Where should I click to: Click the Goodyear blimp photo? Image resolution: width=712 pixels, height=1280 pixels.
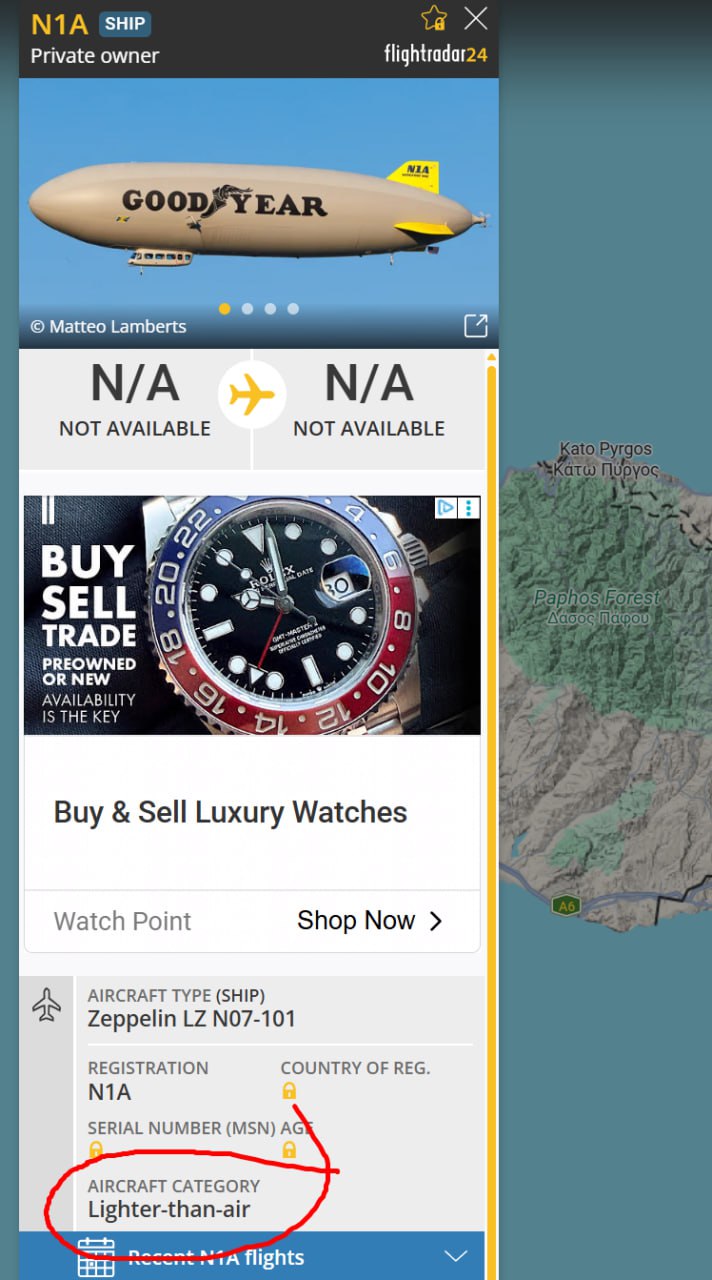(258, 213)
